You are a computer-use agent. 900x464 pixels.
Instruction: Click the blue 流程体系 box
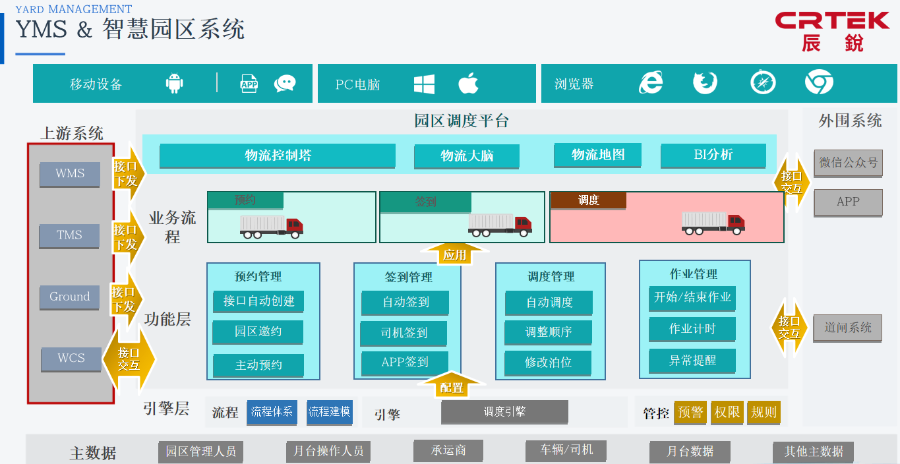[272, 412]
